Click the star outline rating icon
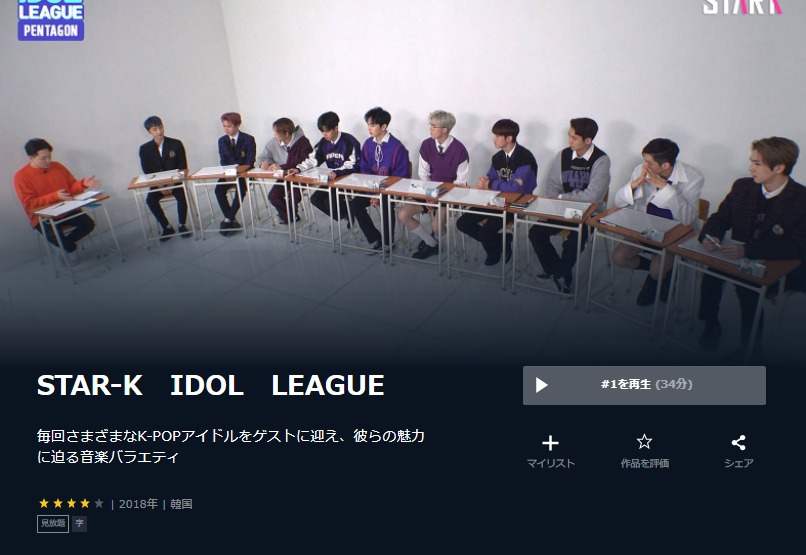The image size is (806, 555). click(x=644, y=442)
